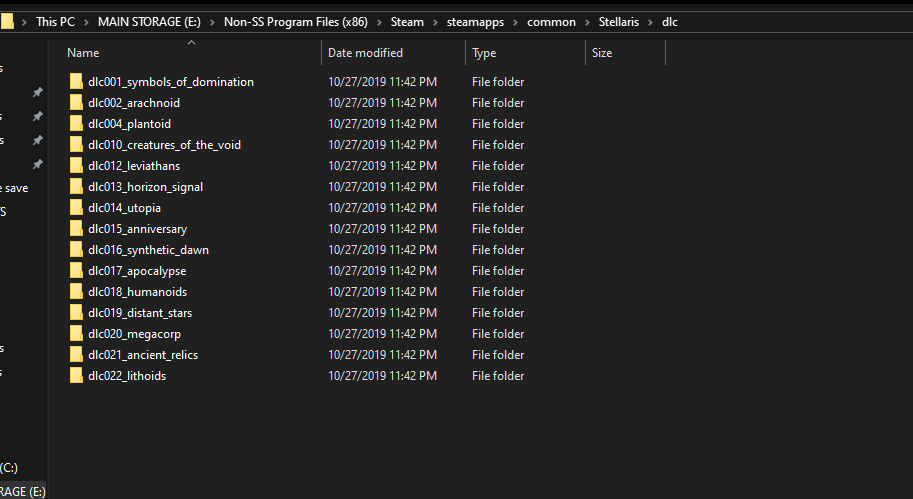Select the dlc016_synthetic_dawn folder icon
The image size is (913, 499).
[x=77, y=250]
